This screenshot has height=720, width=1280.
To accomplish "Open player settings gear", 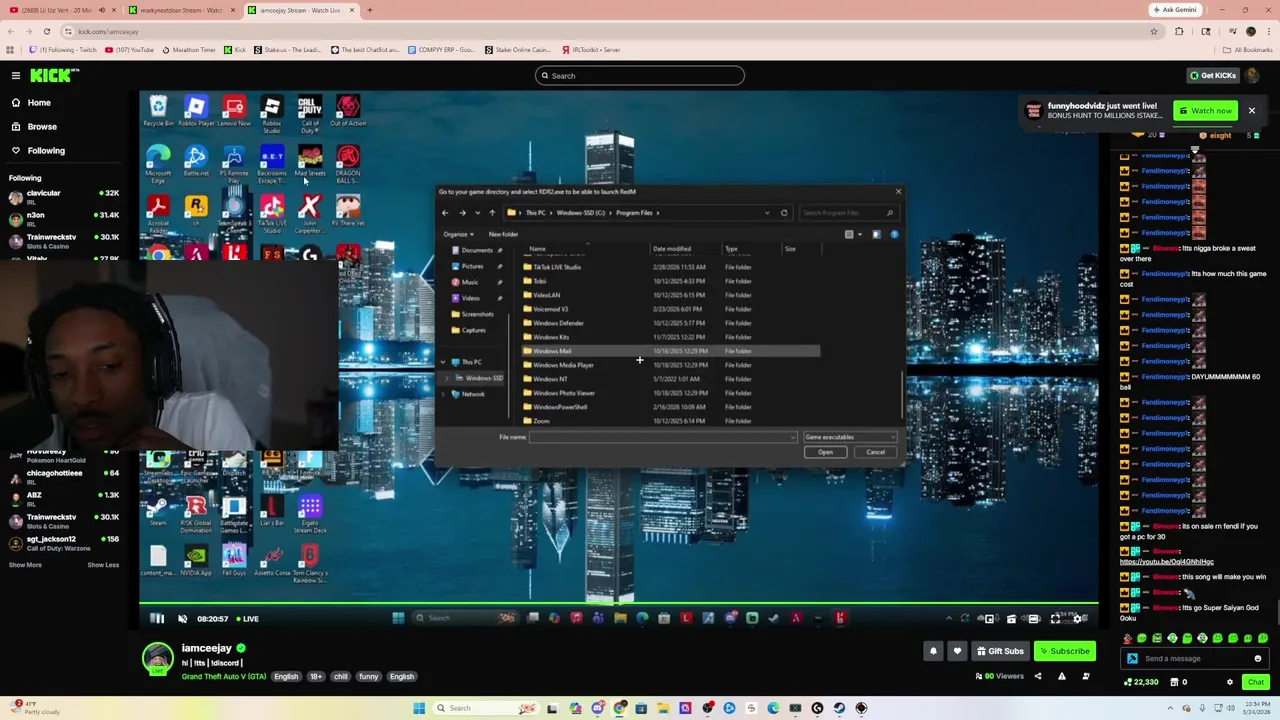I will (x=1078, y=618).
